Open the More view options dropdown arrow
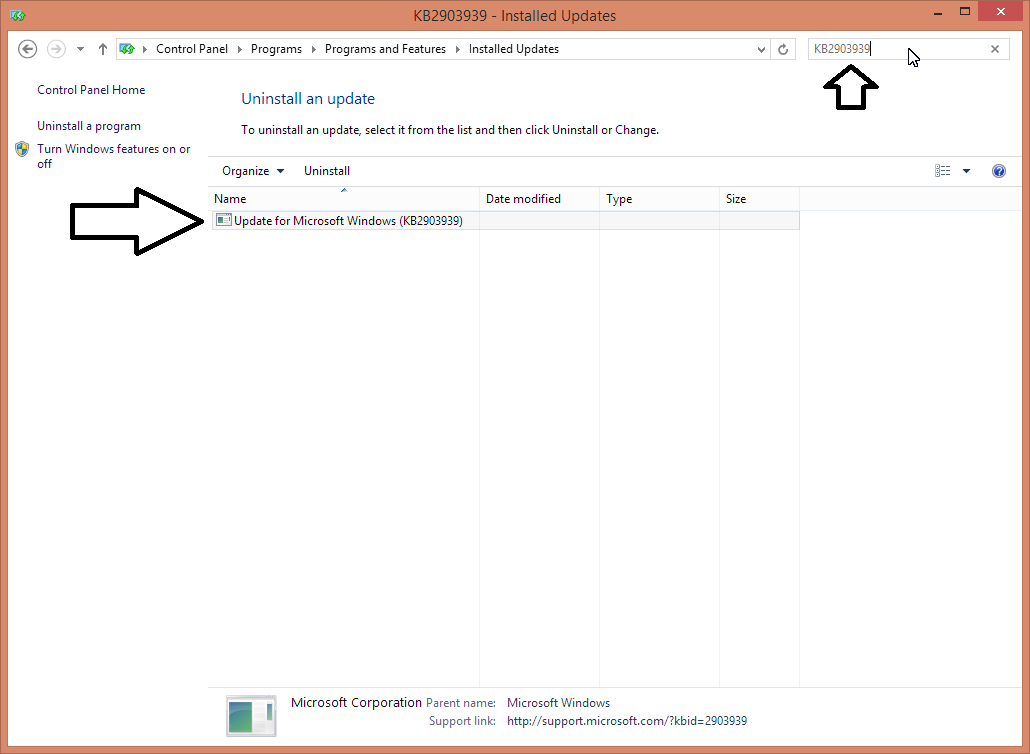The image size is (1030, 754). (x=966, y=171)
